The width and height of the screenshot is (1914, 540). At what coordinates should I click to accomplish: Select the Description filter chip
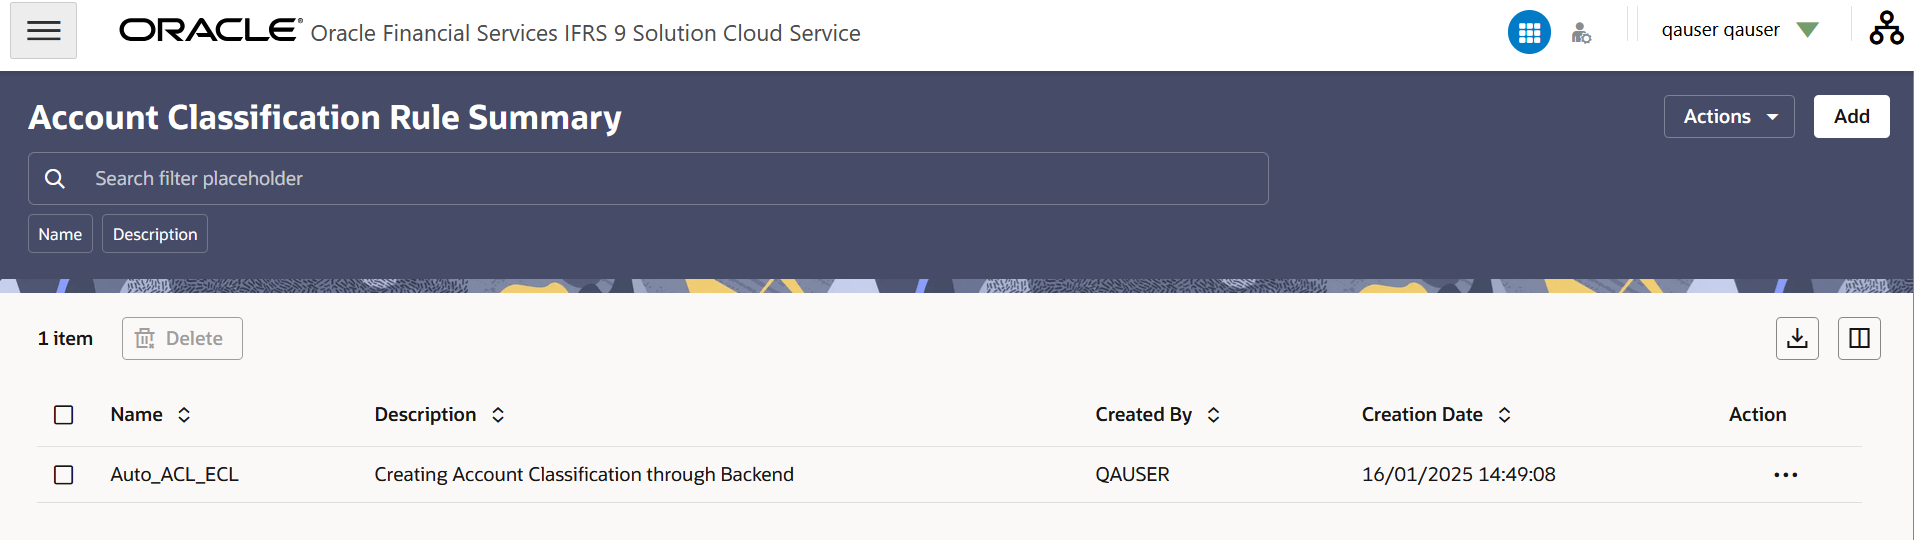(155, 234)
